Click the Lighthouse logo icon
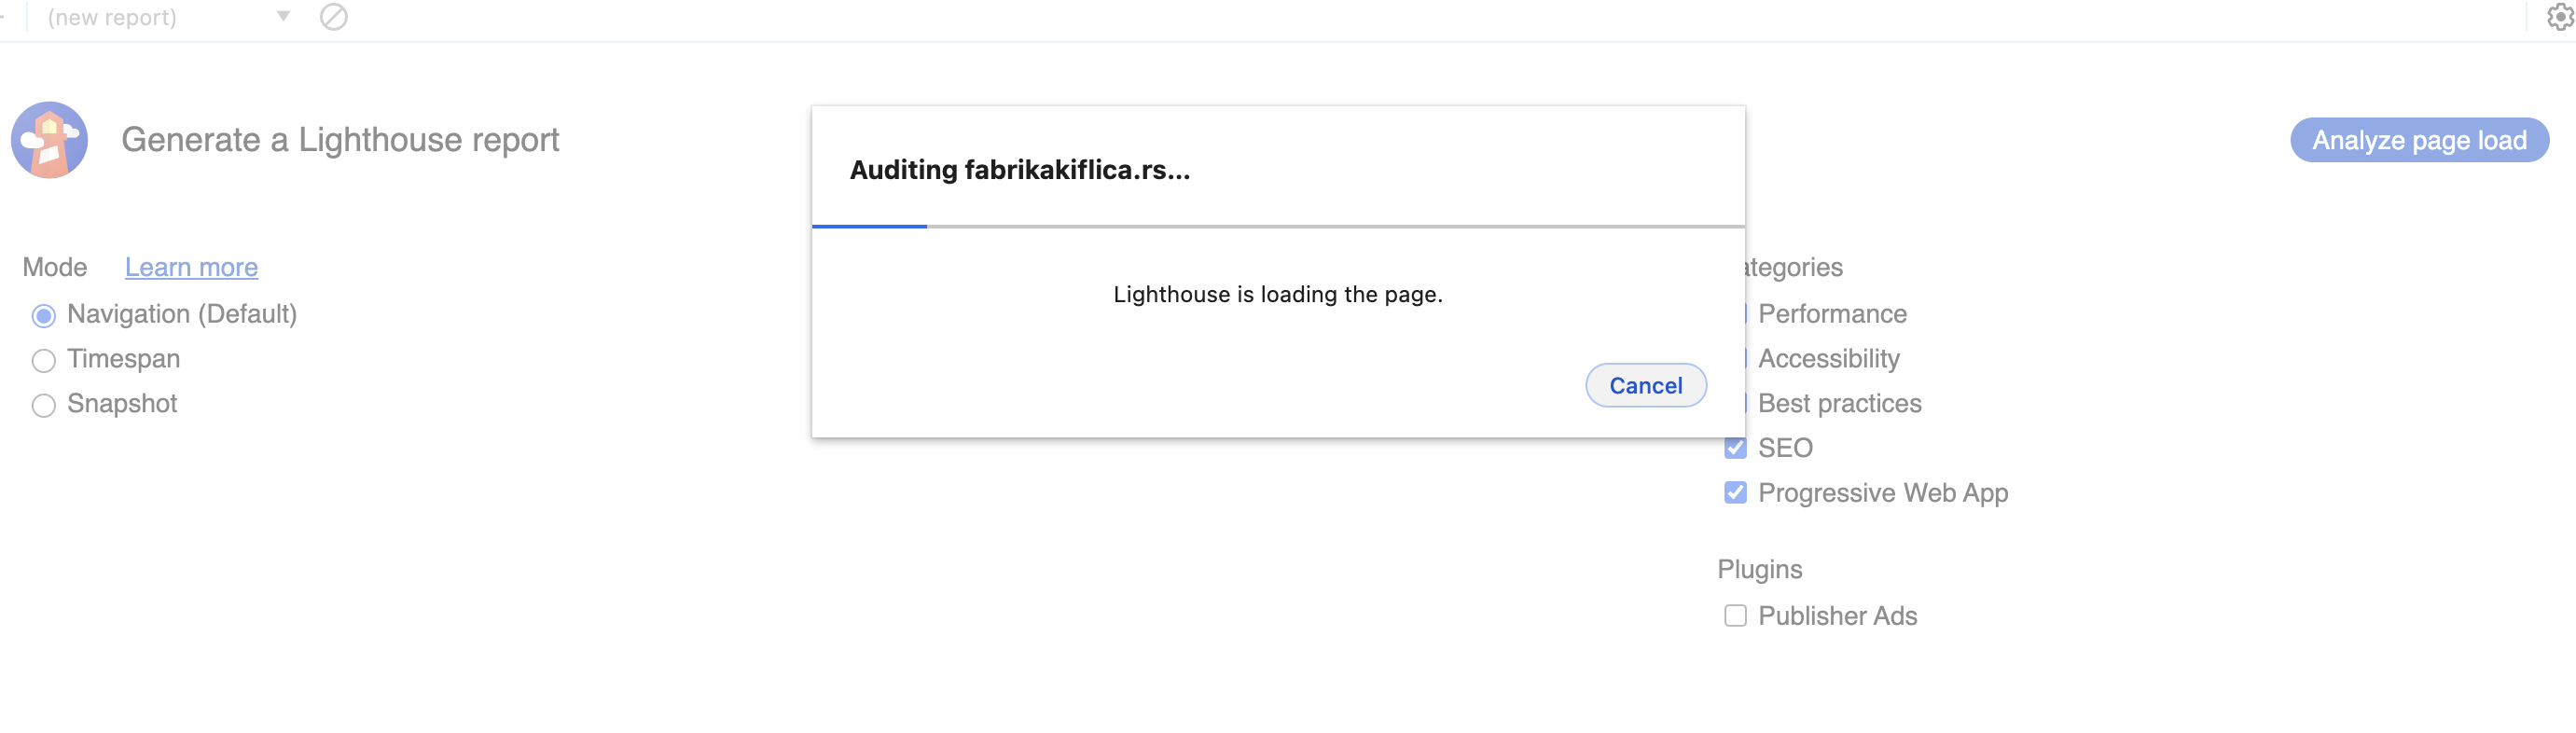2576x733 pixels. click(49, 140)
